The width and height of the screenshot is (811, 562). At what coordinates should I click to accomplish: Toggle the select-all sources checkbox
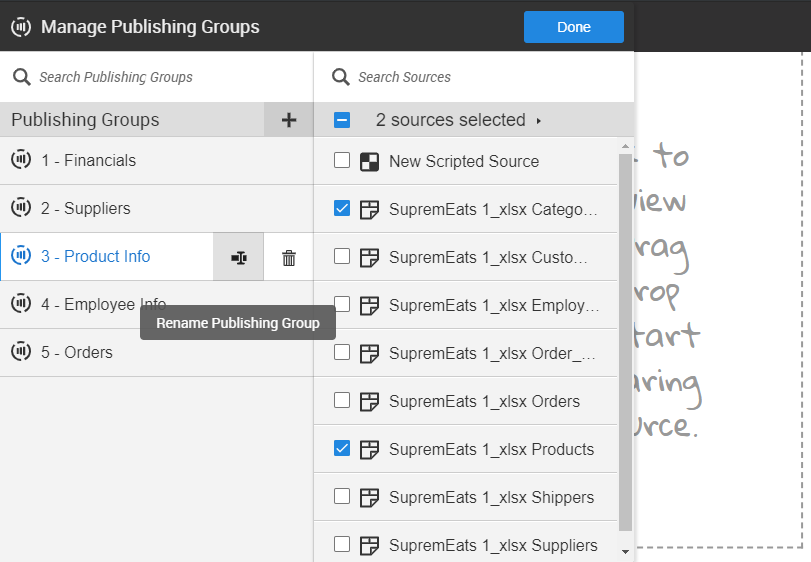click(x=342, y=120)
